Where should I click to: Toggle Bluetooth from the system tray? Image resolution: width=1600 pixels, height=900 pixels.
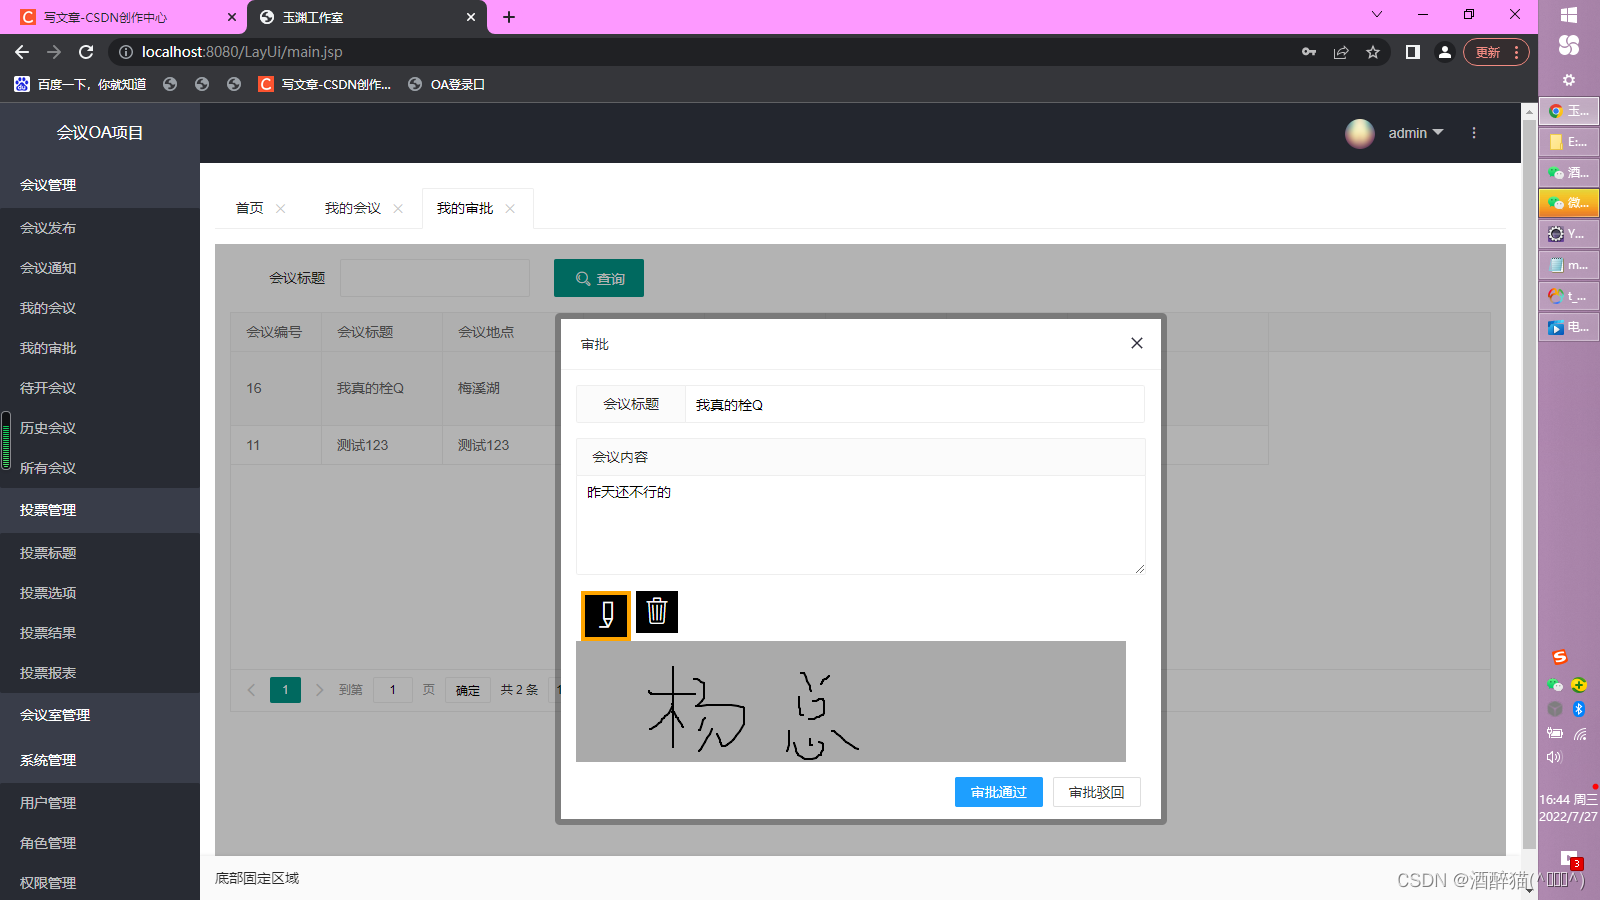pos(1579,709)
